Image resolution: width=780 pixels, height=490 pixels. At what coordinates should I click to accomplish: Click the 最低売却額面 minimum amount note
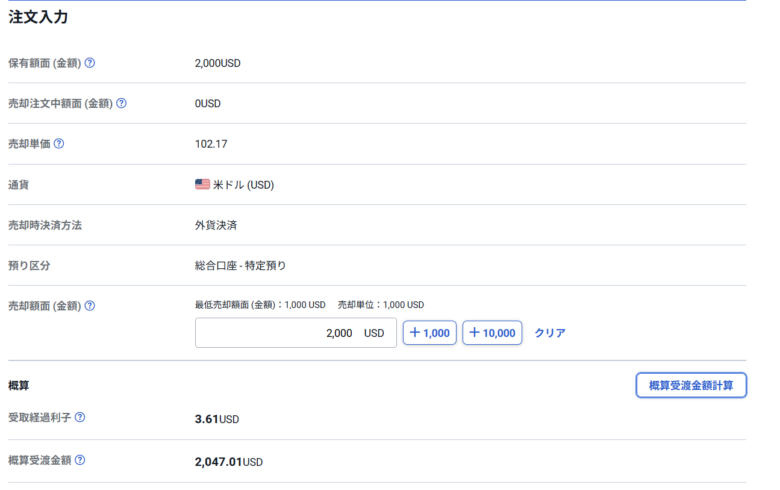coord(260,305)
